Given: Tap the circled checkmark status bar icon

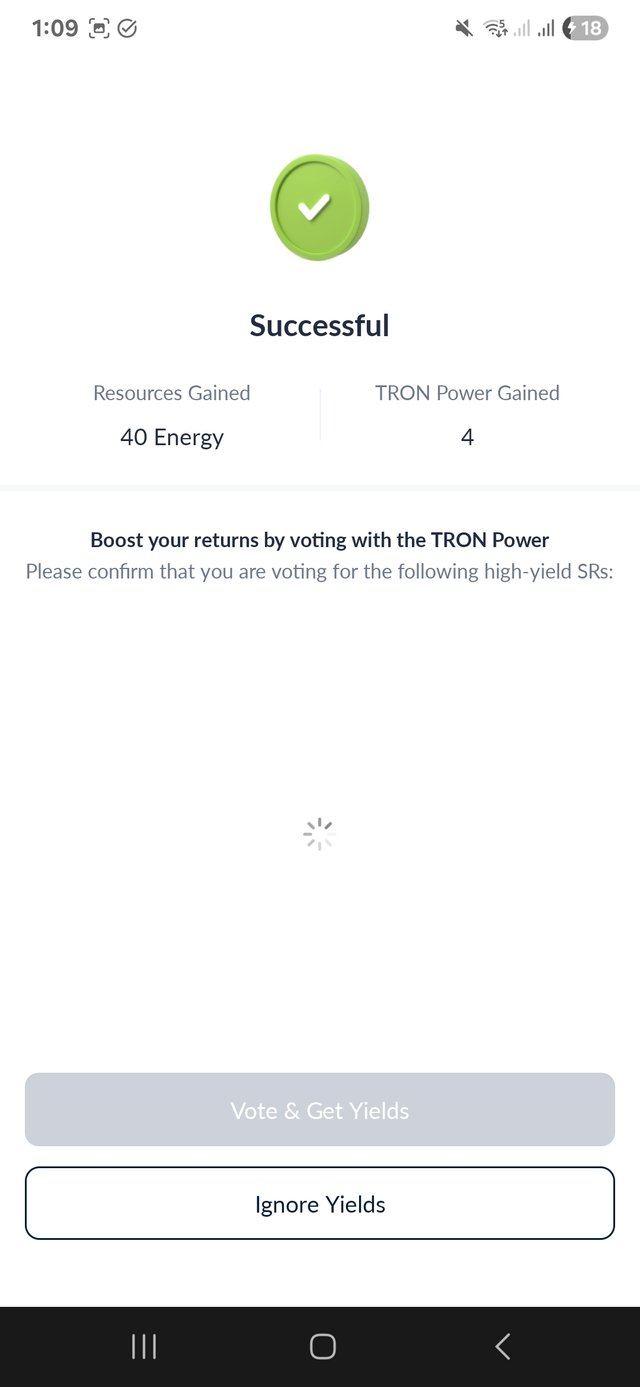Looking at the screenshot, I should click(127, 28).
